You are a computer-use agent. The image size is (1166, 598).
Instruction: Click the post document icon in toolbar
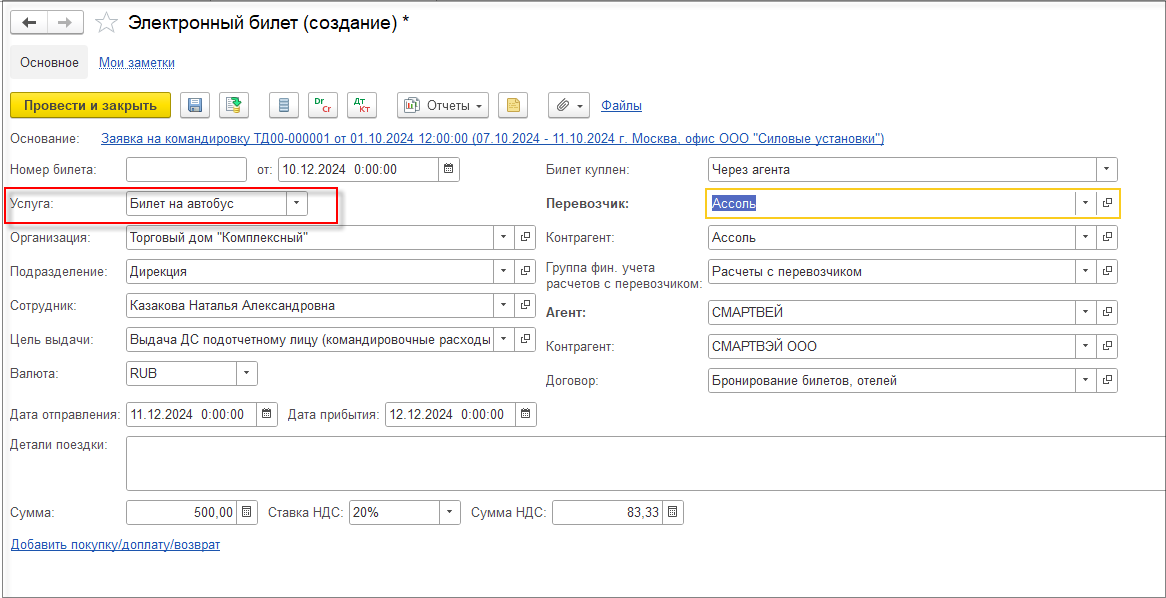[233, 106]
